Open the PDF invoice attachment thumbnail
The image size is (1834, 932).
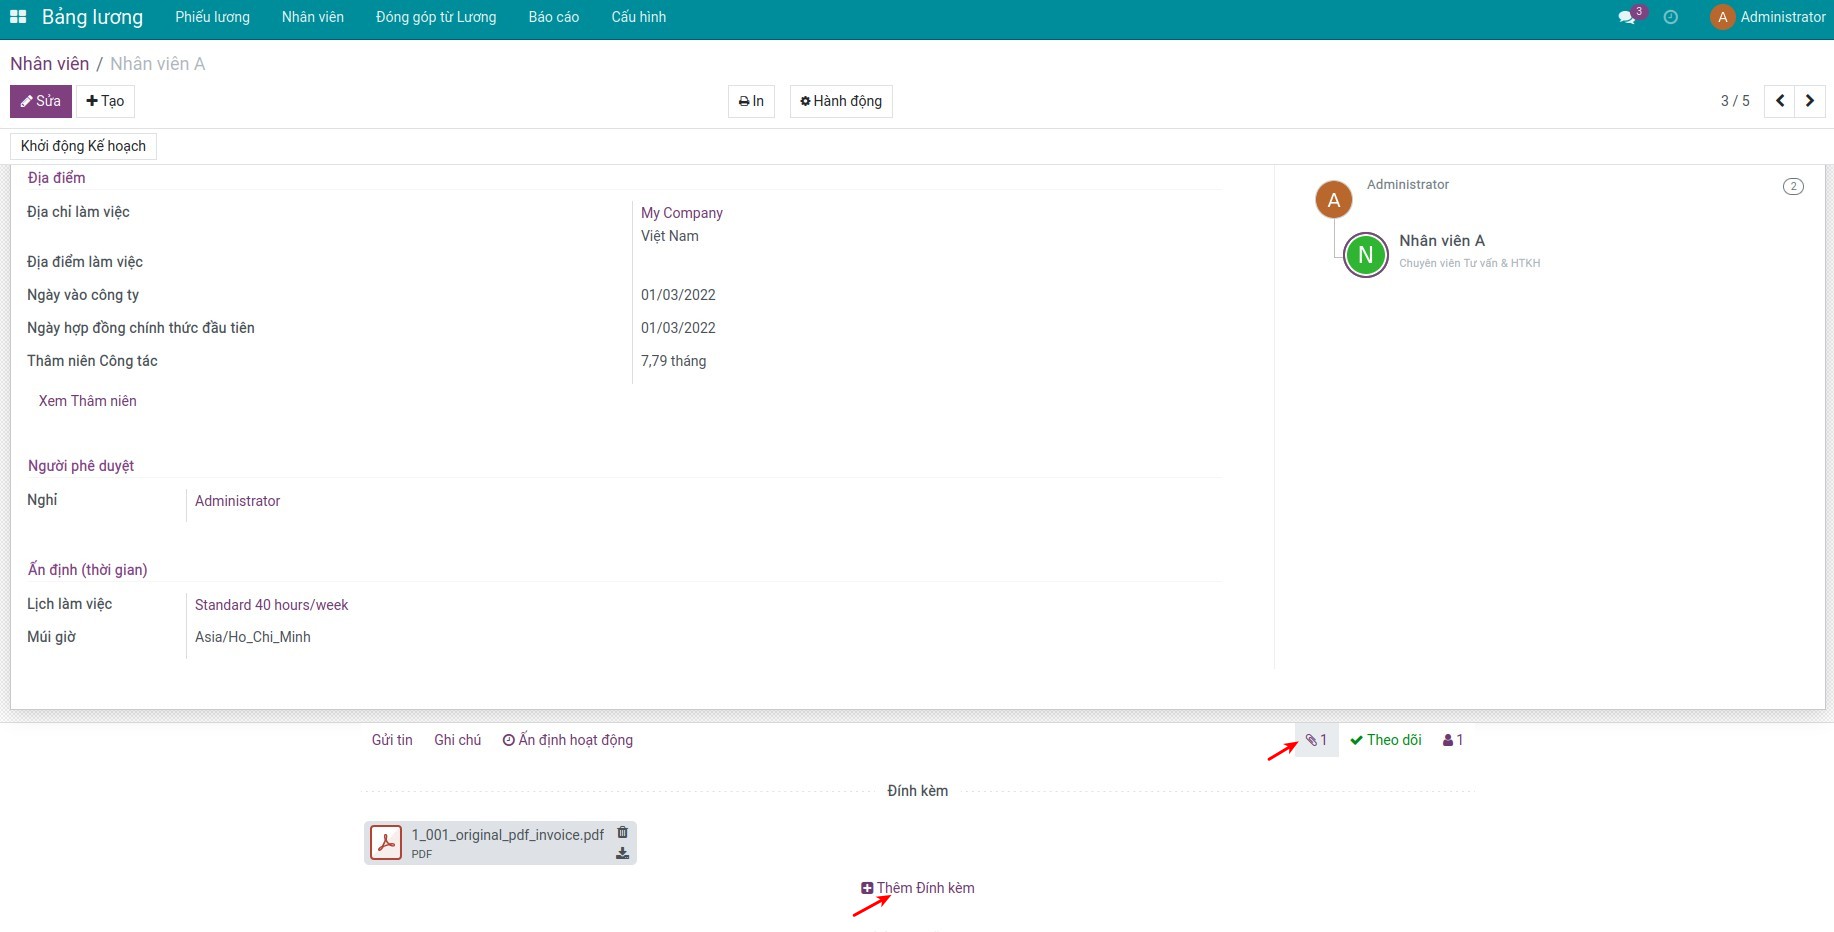click(x=386, y=843)
